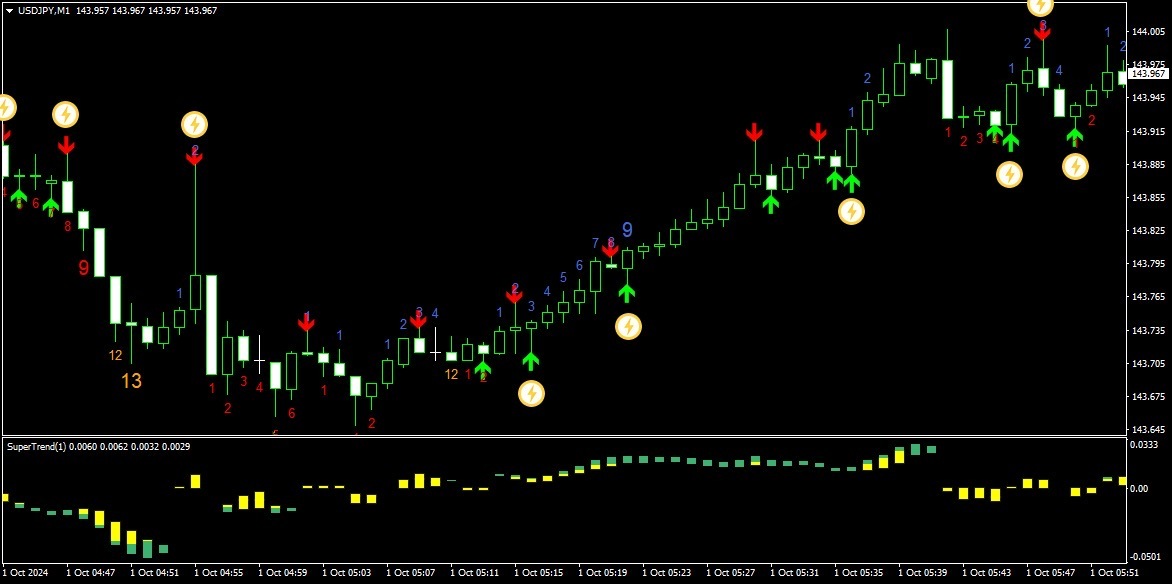Click the large red 9 count label
This screenshot has width=1172, height=584.
pos(84,268)
